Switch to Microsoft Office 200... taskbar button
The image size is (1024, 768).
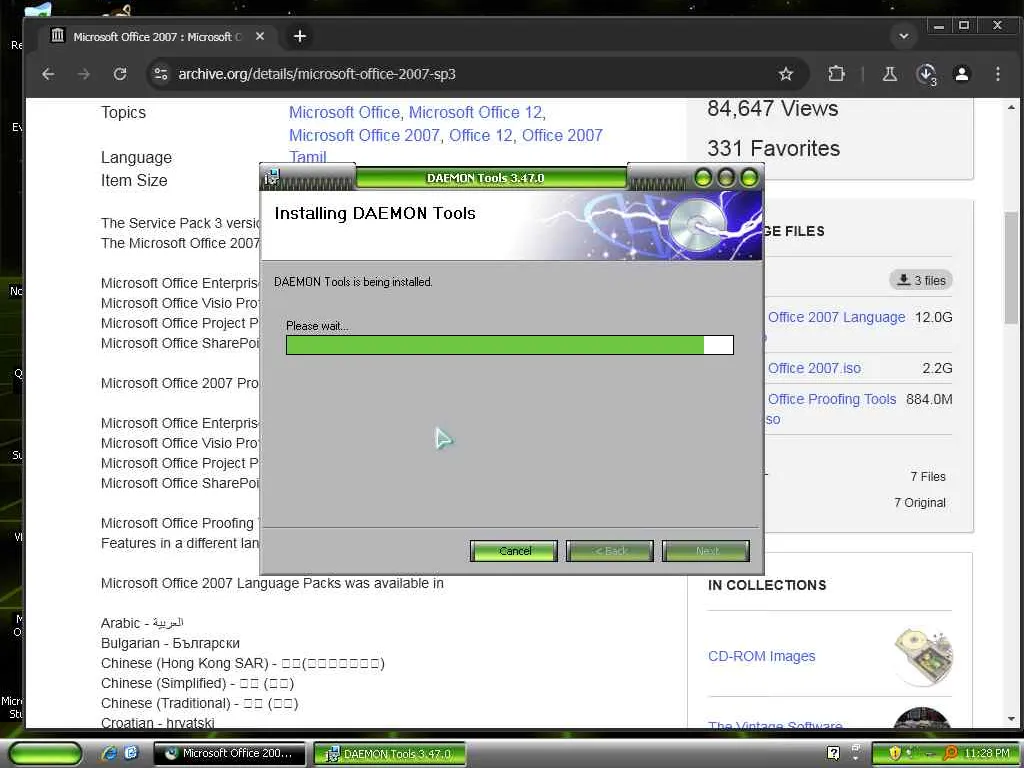point(229,753)
